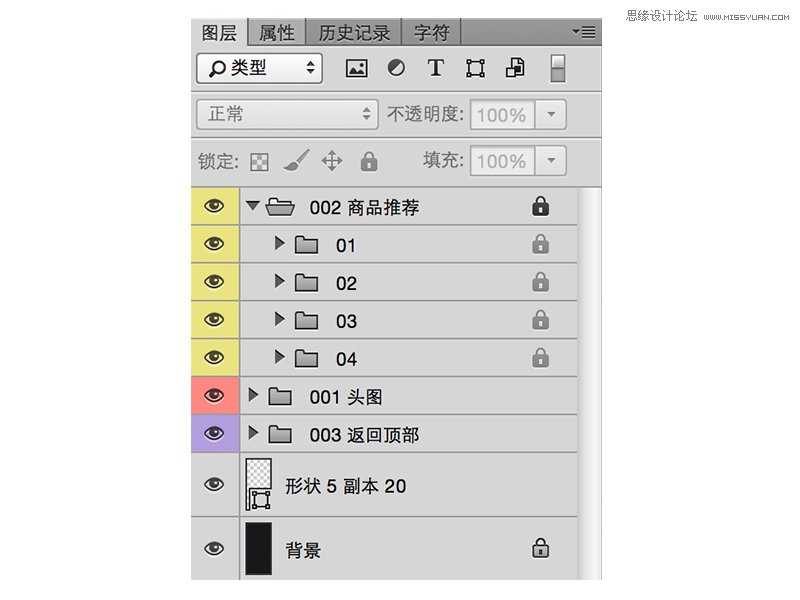The height and width of the screenshot is (600, 800).
Task: Select the folder name 01
Action: 345,245
